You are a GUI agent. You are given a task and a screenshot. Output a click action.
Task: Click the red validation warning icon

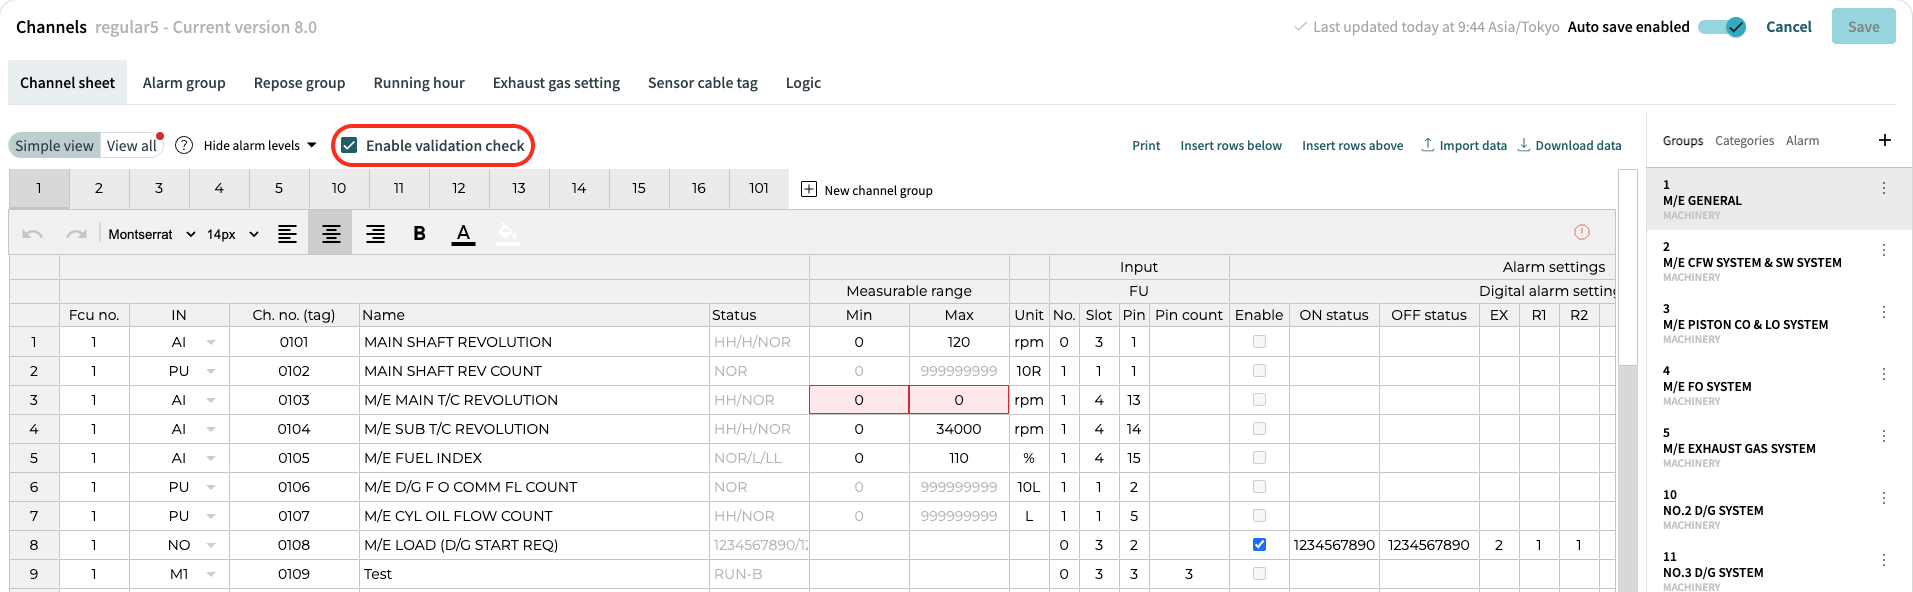point(1581,232)
